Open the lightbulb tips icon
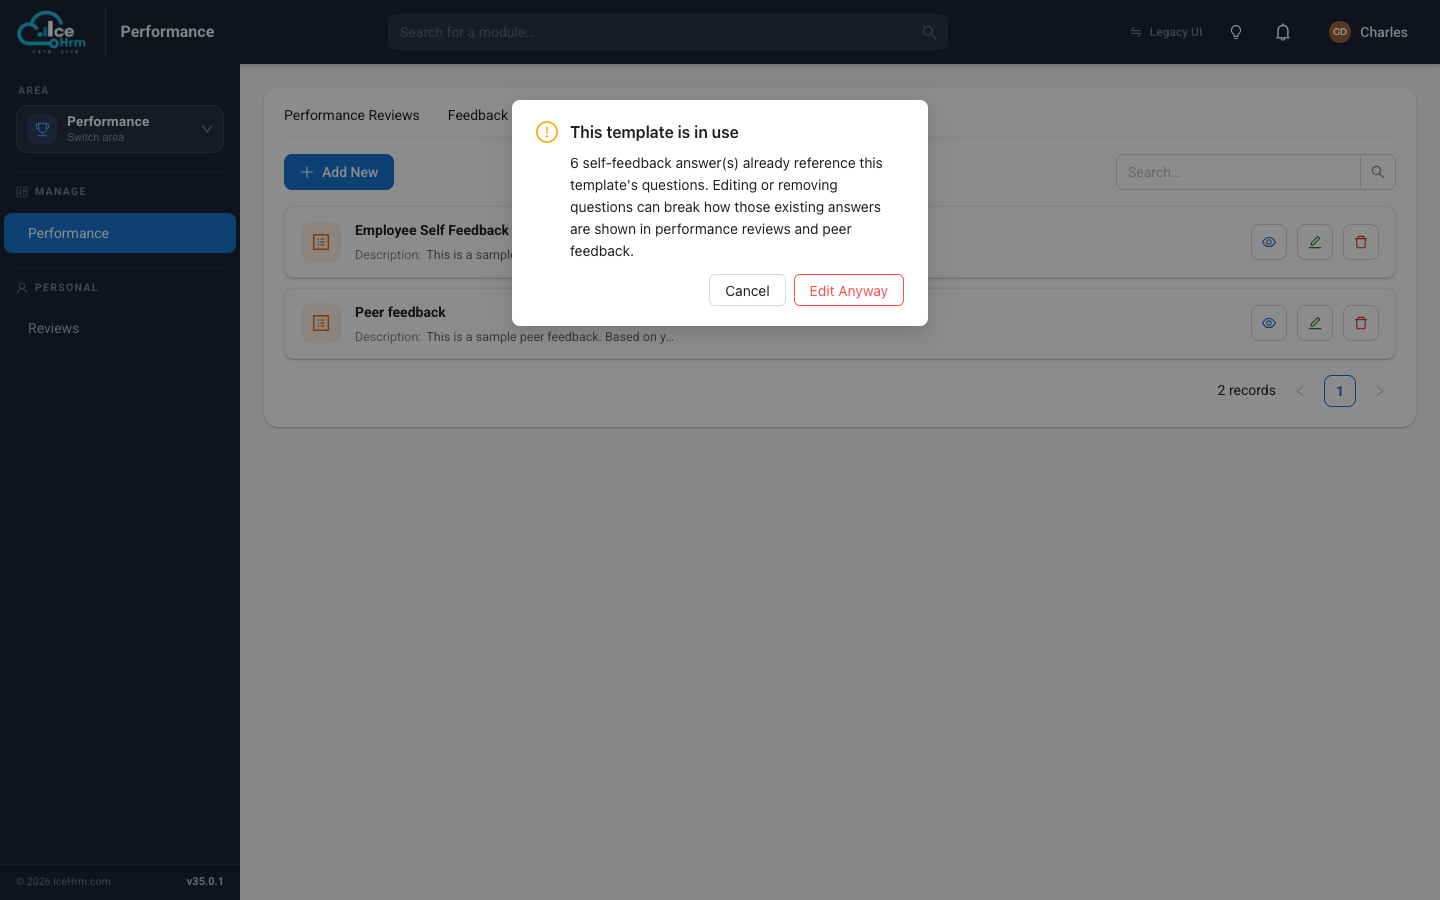The width and height of the screenshot is (1440, 900). tap(1236, 32)
